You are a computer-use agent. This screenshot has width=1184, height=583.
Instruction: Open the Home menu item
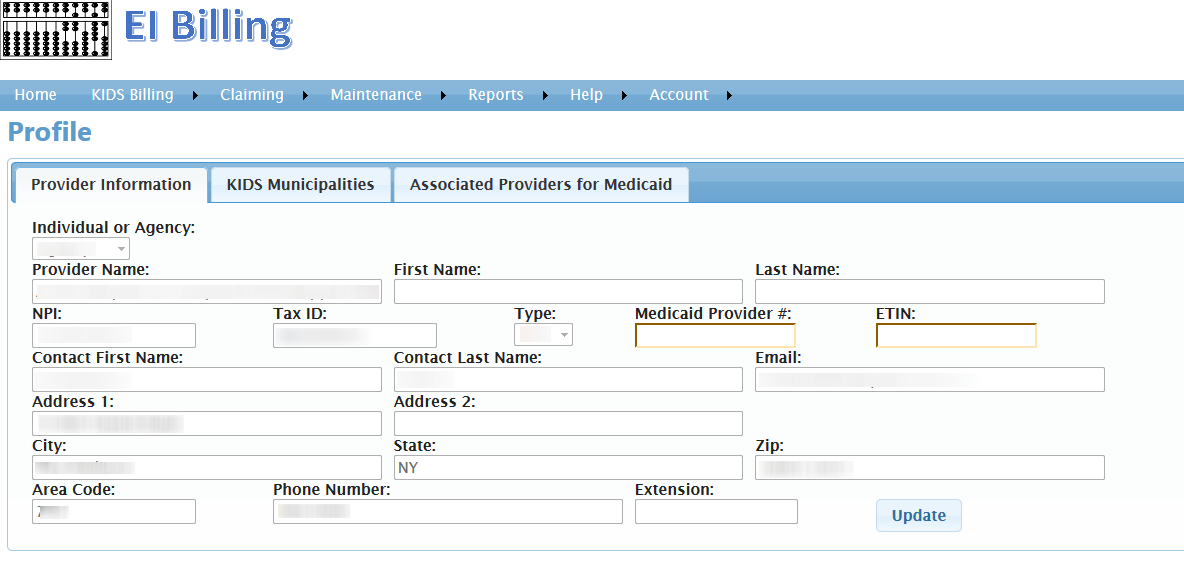tap(36, 95)
